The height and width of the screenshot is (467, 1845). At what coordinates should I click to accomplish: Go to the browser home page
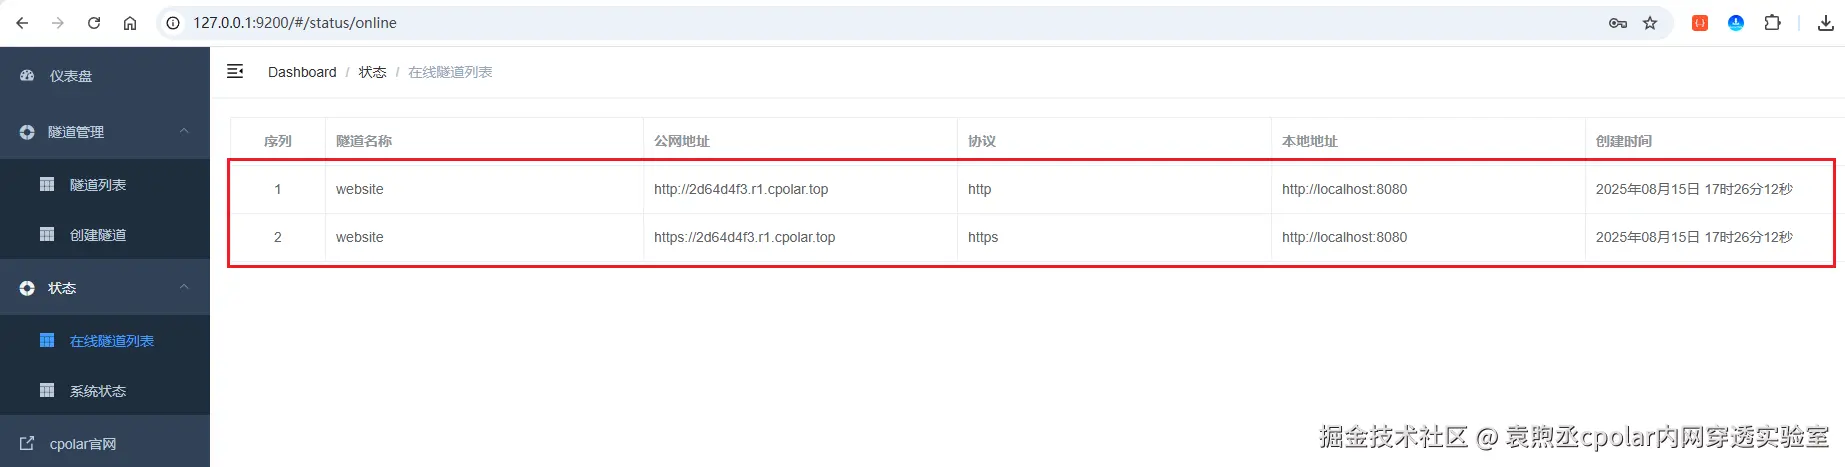tap(130, 23)
